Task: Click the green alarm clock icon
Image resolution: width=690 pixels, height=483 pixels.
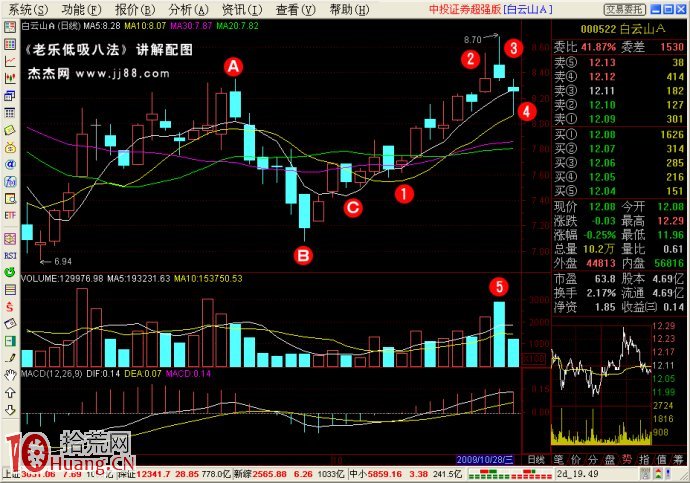Action: tap(10, 272)
